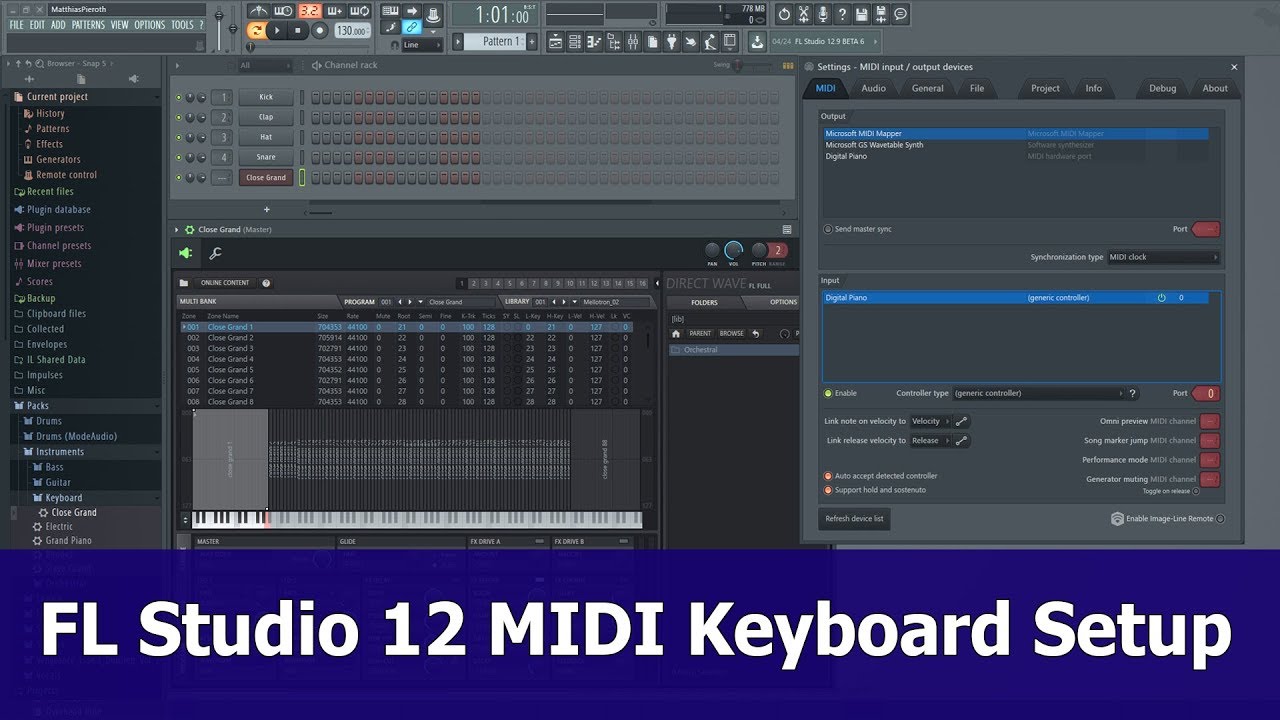Click the link snap chain icon
This screenshot has height=720, width=1280.
pos(411,27)
